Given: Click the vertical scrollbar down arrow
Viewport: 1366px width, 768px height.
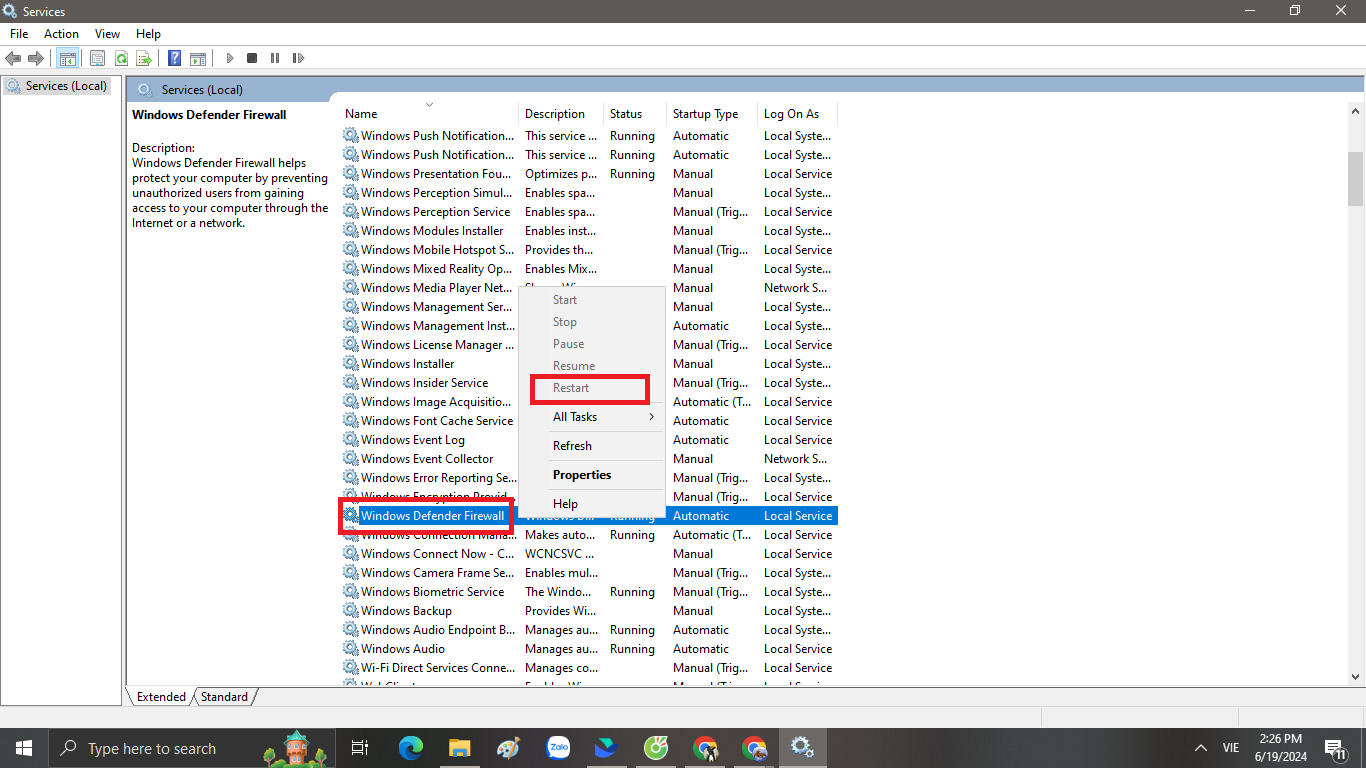Looking at the screenshot, I should pos(1355,677).
